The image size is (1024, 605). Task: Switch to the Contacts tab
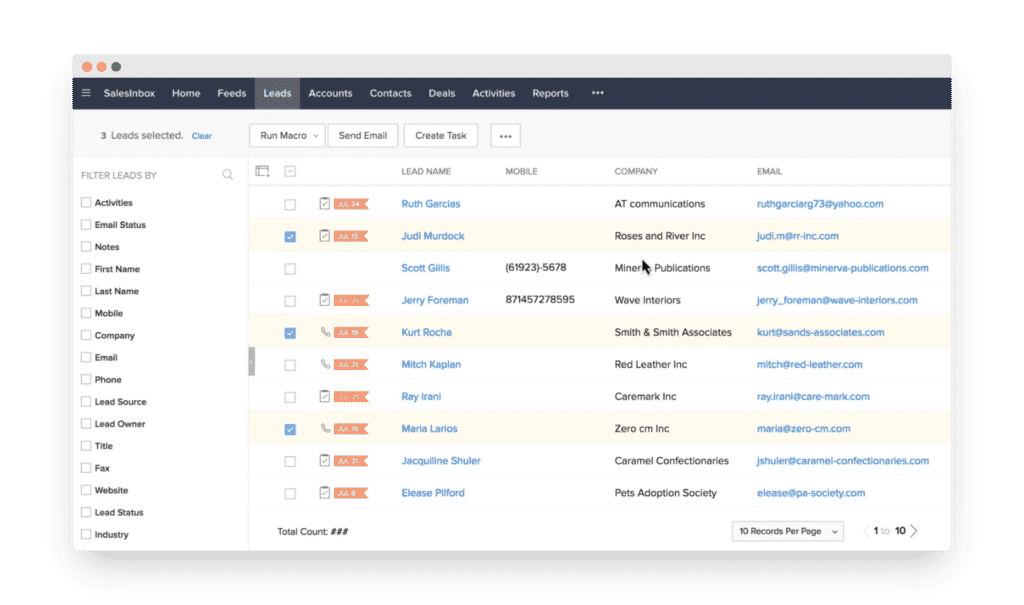[390, 93]
